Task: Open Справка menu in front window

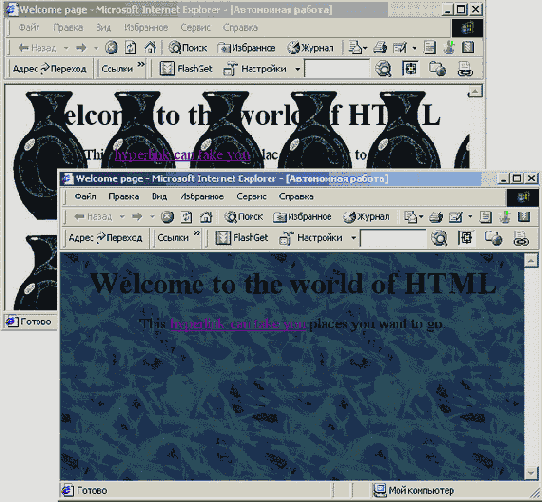Action: (296, 197)
